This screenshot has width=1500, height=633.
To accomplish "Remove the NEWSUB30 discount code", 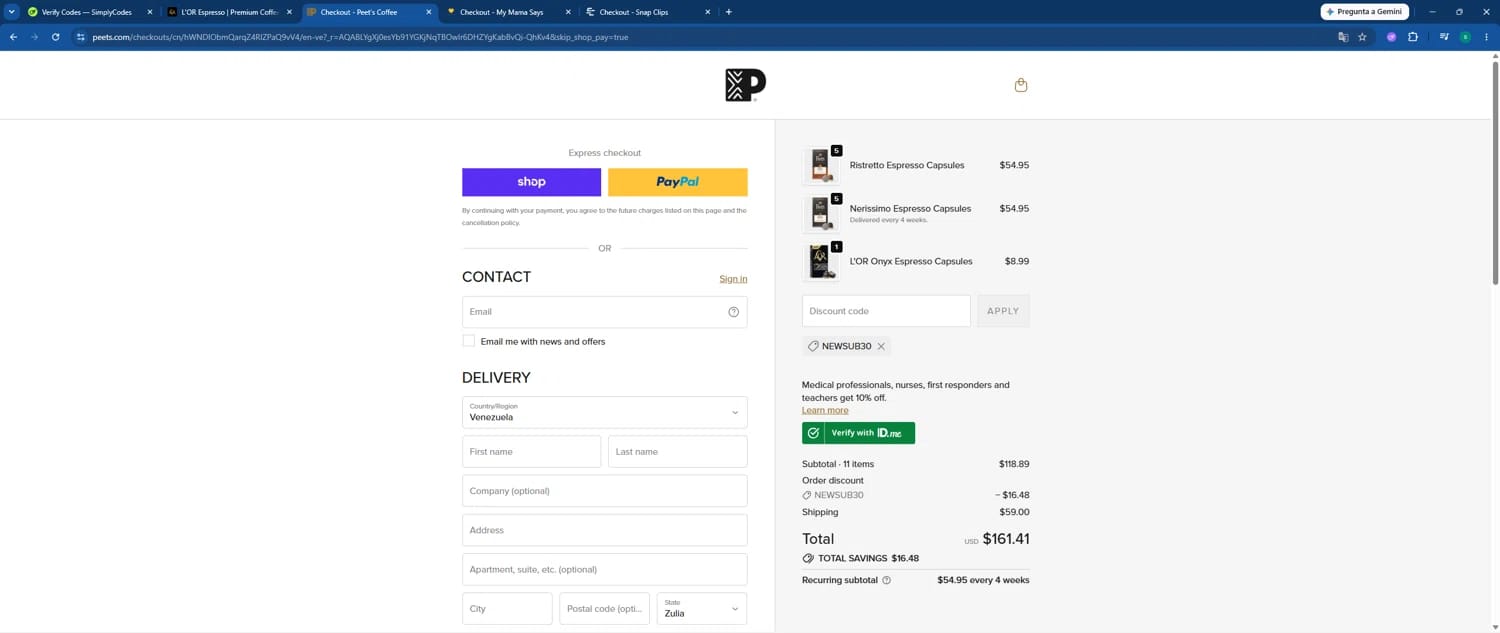I will pos(881,346).
